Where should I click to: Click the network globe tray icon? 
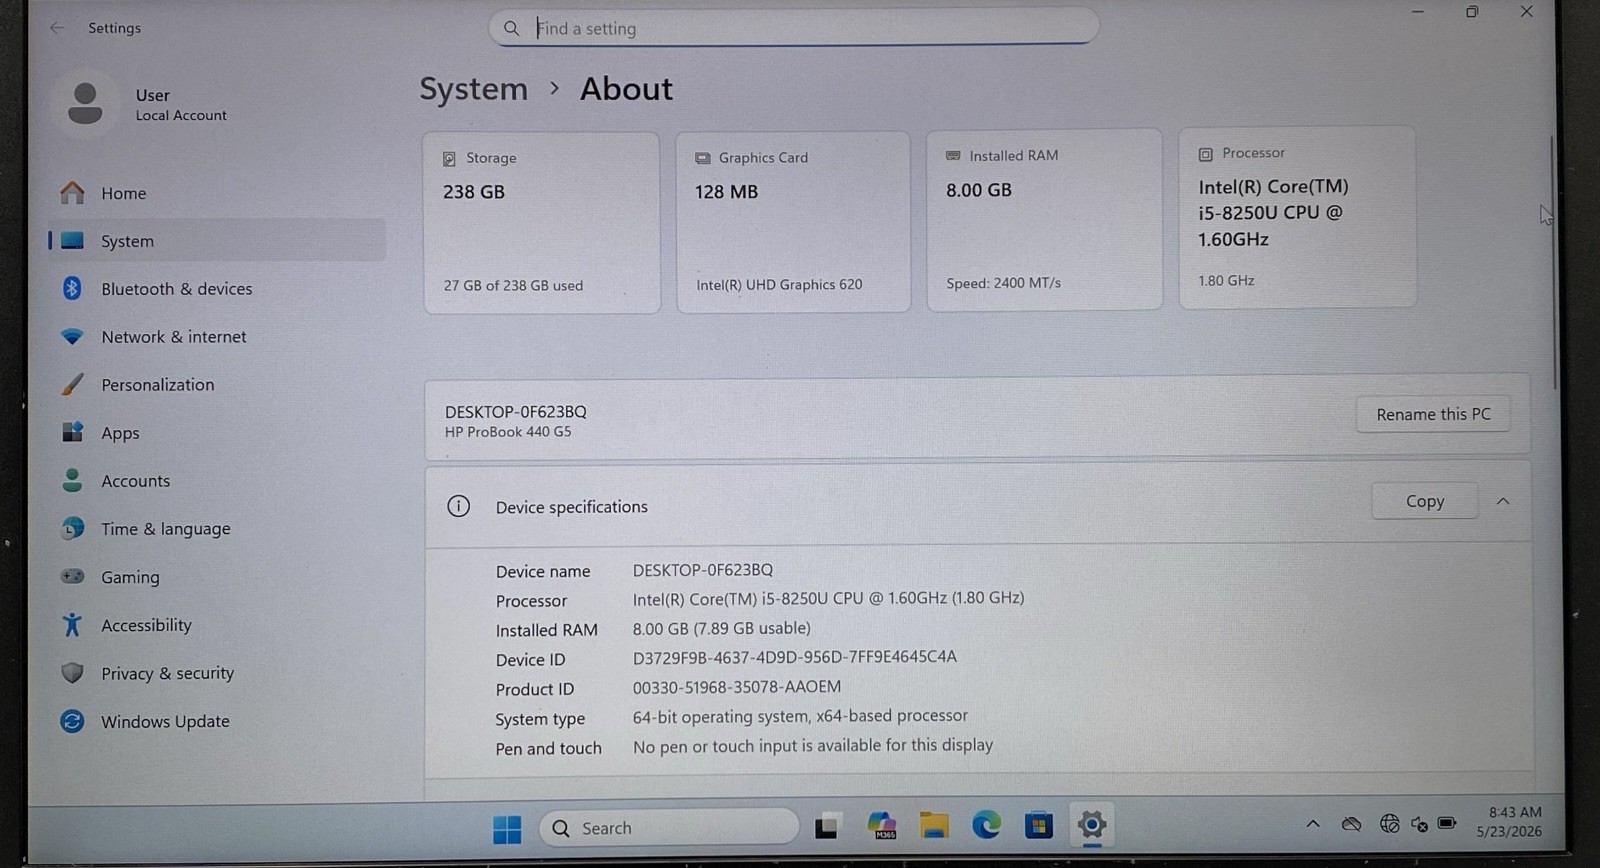pos(1389,824)
